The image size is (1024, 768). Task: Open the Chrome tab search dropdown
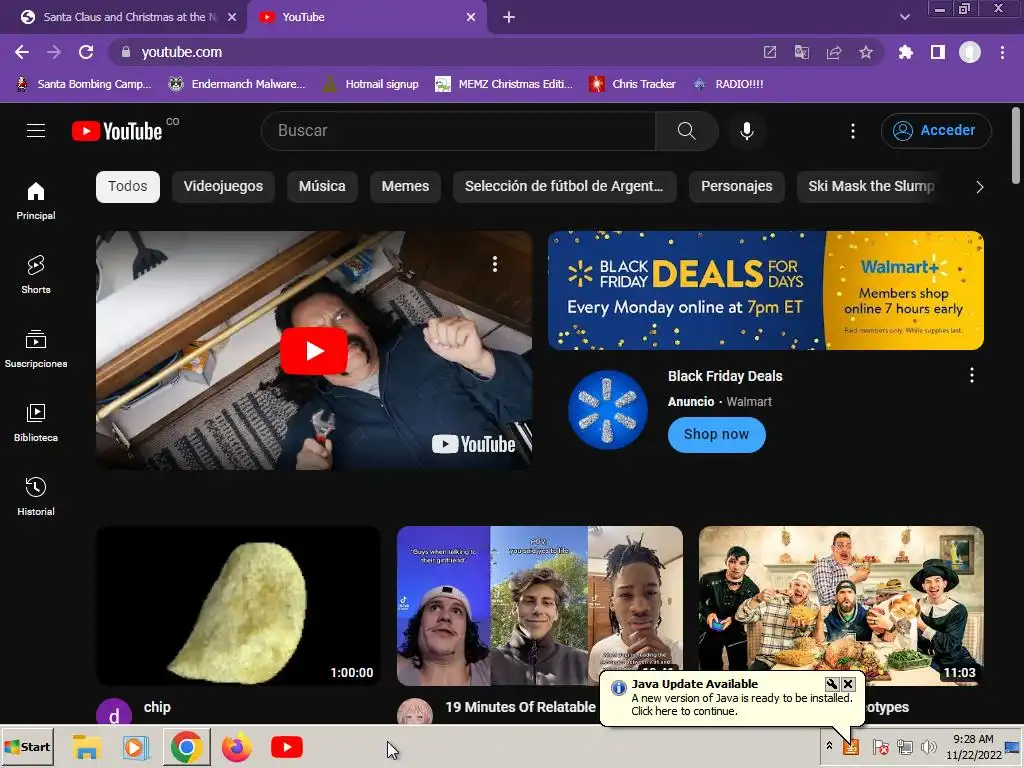904,17
